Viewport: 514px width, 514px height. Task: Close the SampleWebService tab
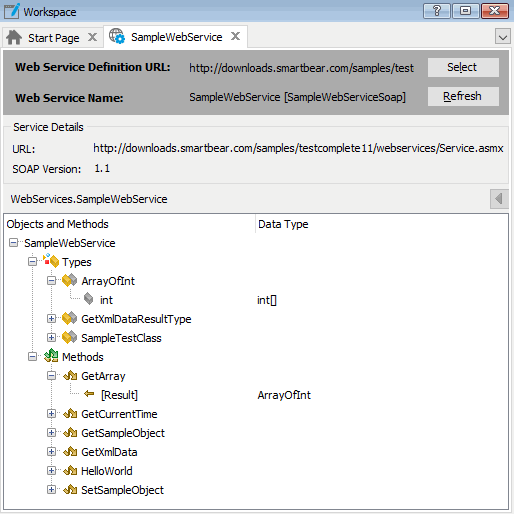tap(235, 36)
